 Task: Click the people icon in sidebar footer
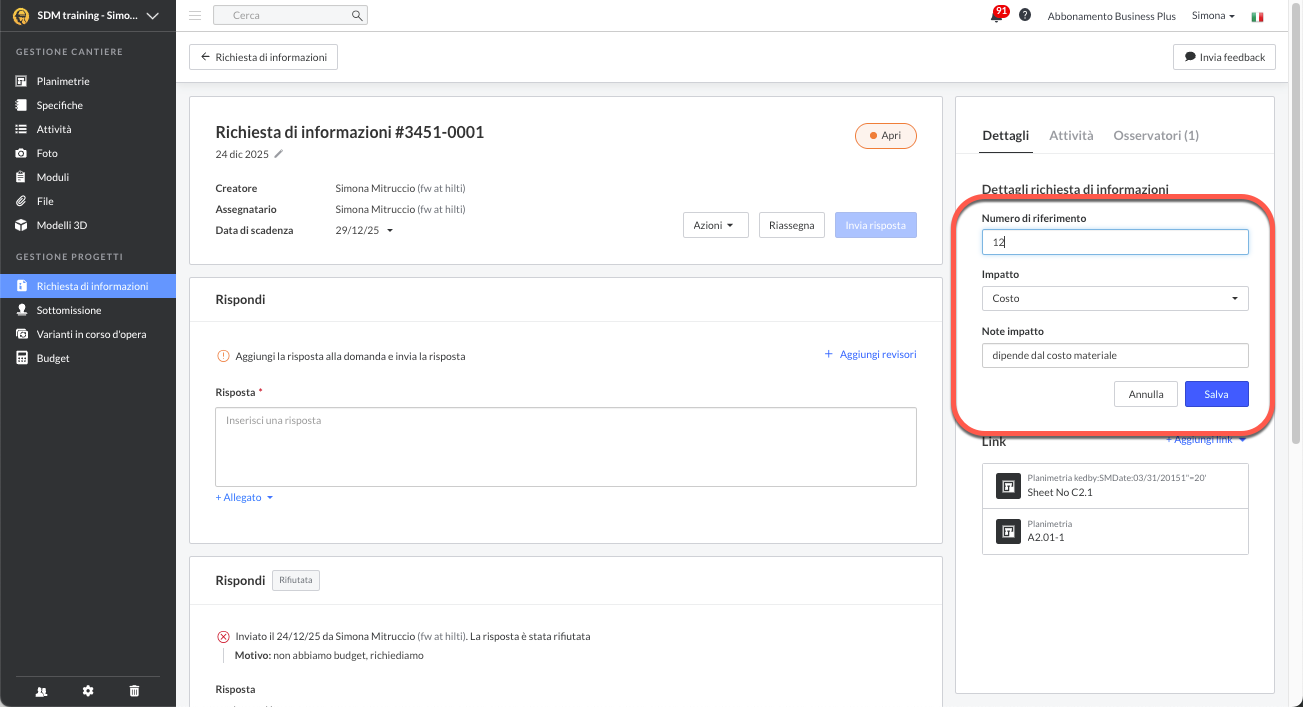pyautogui.click(x=41, y=691)
